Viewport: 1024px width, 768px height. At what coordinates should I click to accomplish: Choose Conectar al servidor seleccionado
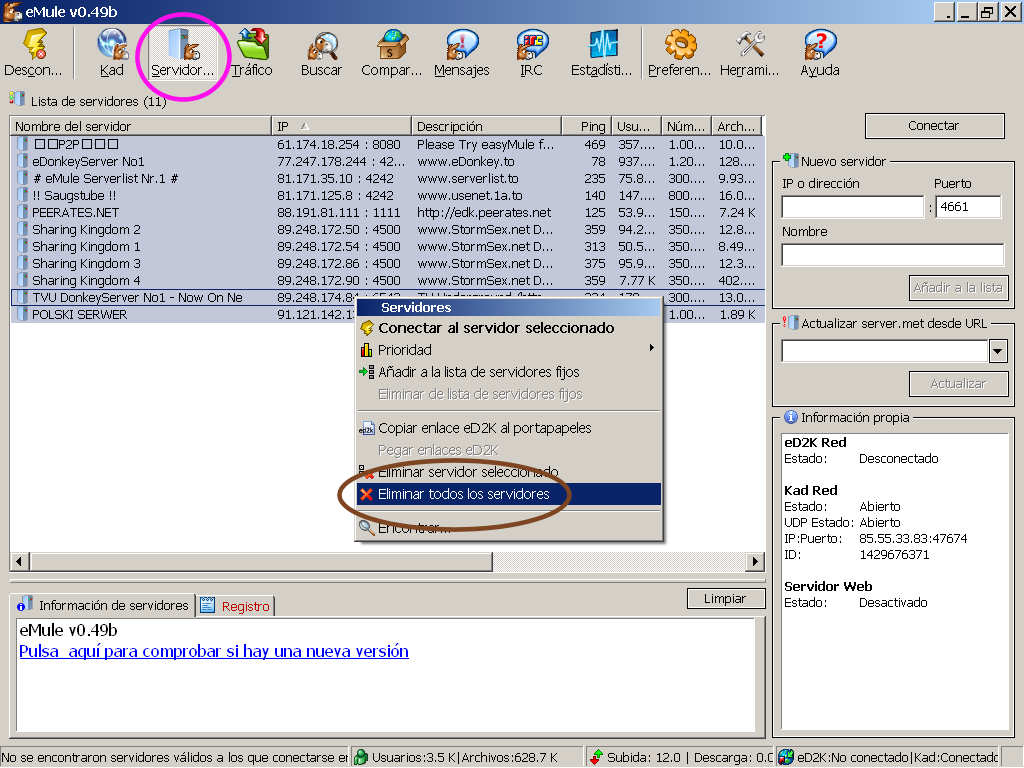tap(496, 328)
